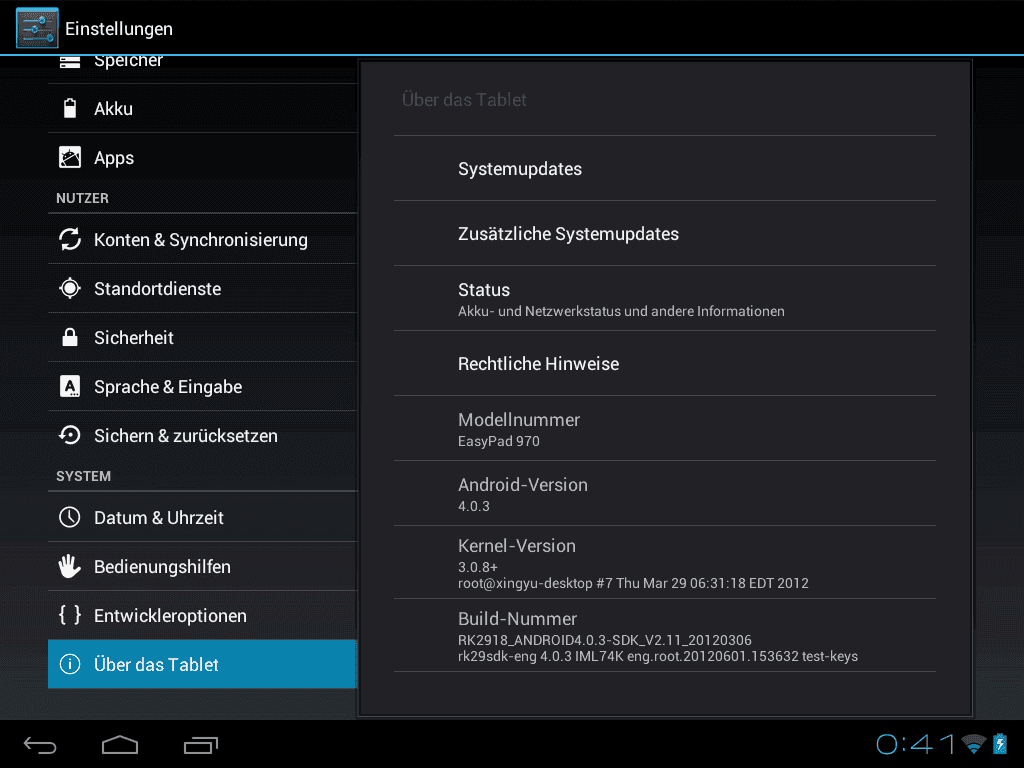This screenshot has width=1024, height=768.
Task: Tap the restore icon for Sichern & zurücksetzen
Action: point(70,435)
